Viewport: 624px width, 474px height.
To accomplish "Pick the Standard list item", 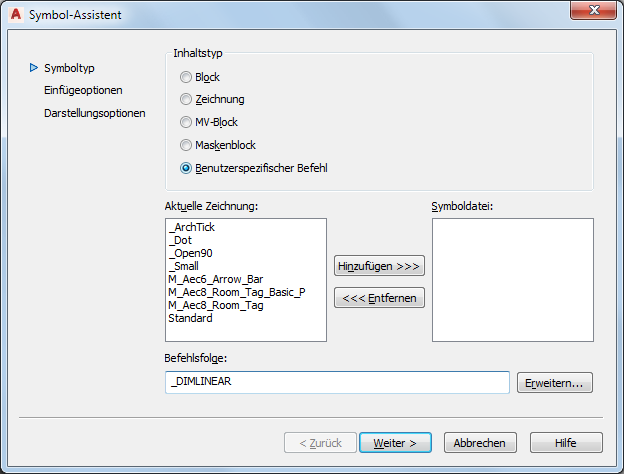I will pos(190,318).
